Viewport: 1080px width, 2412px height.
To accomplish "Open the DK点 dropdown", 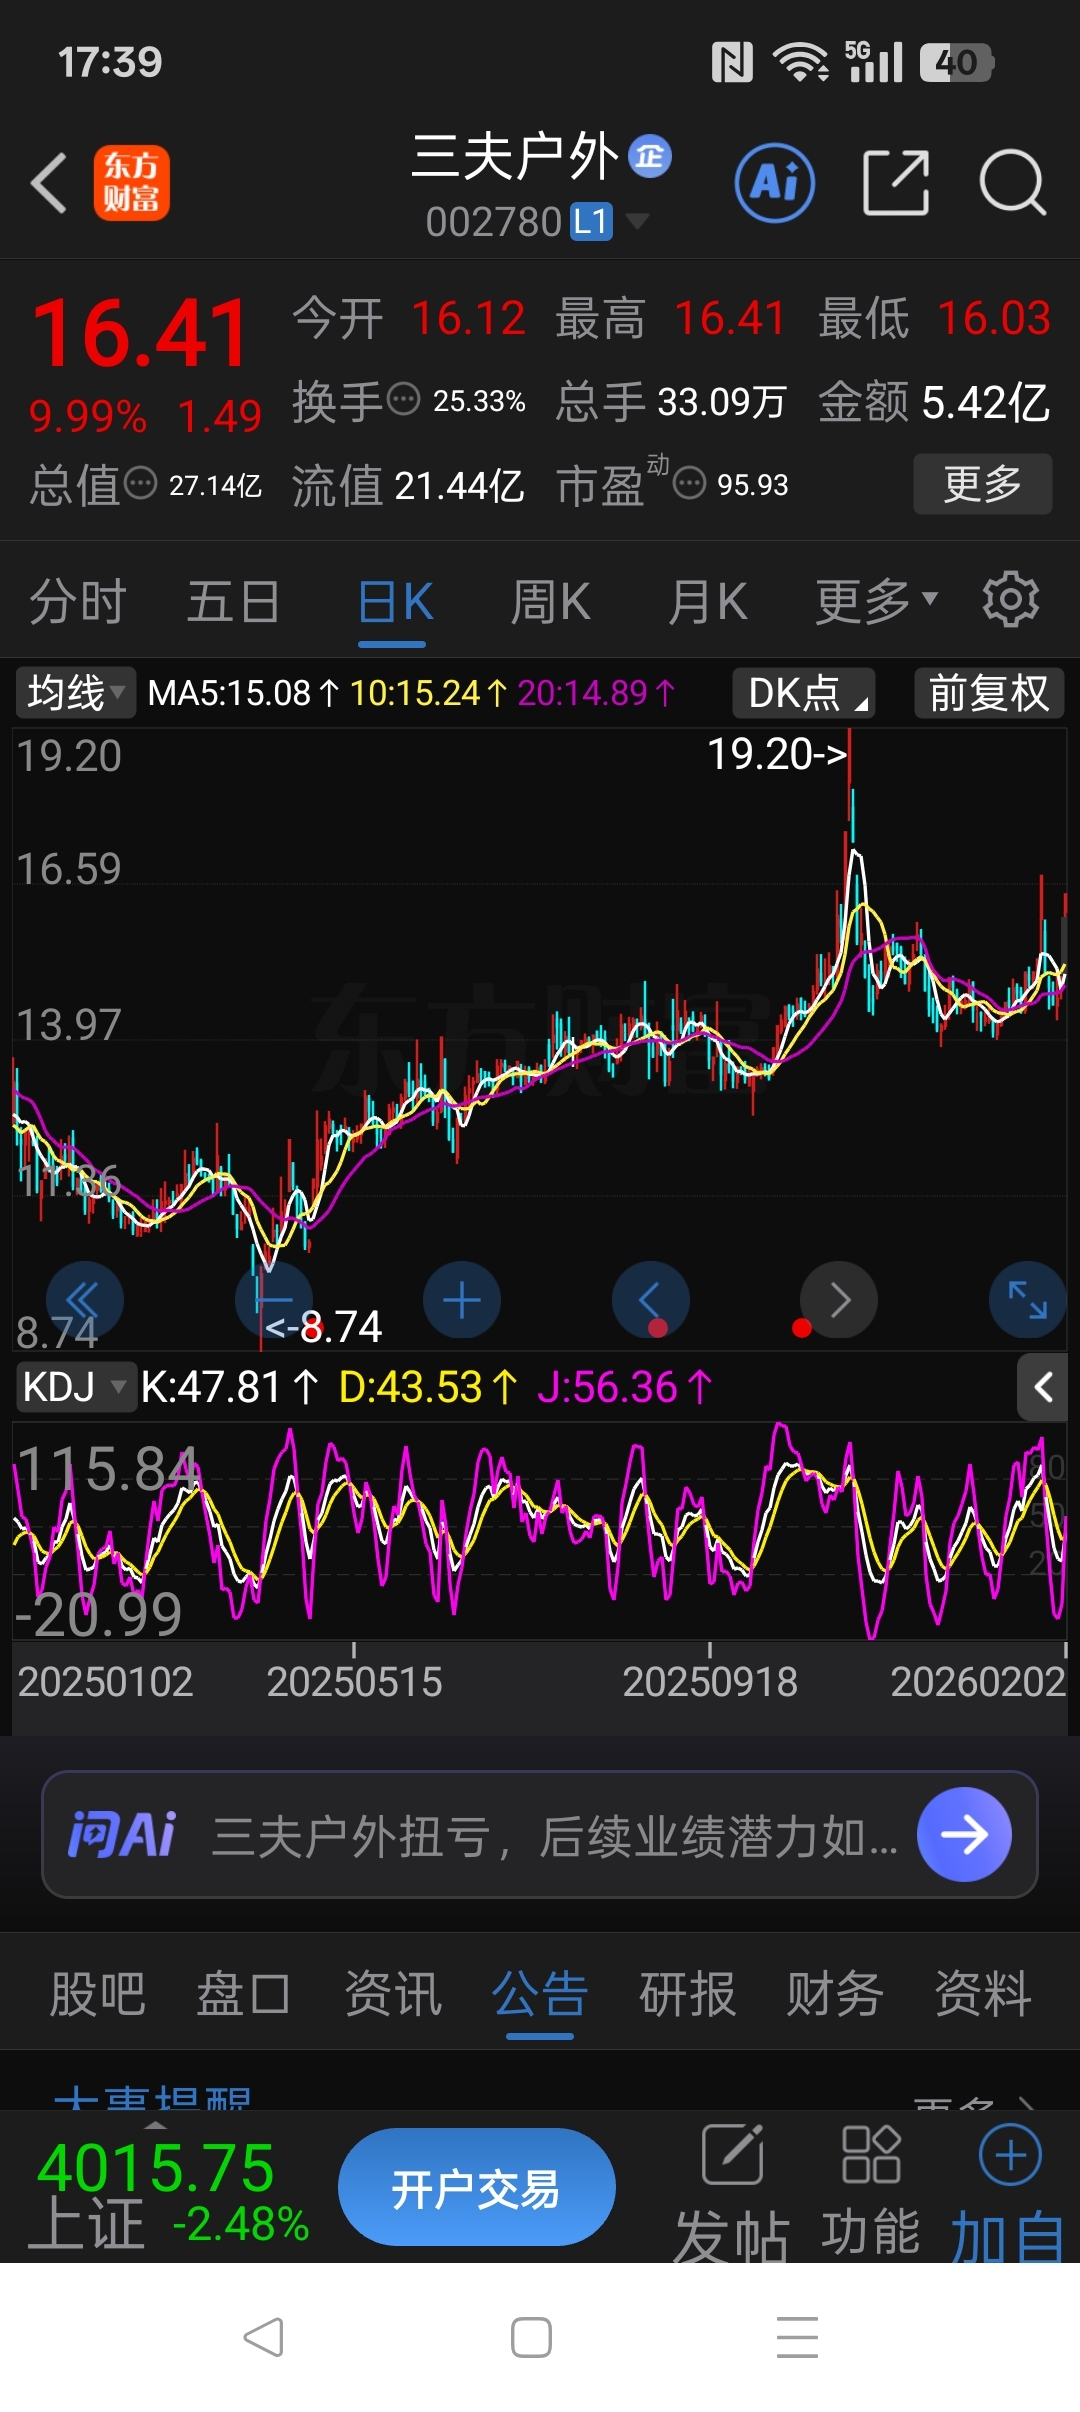I will coord(804,692).
